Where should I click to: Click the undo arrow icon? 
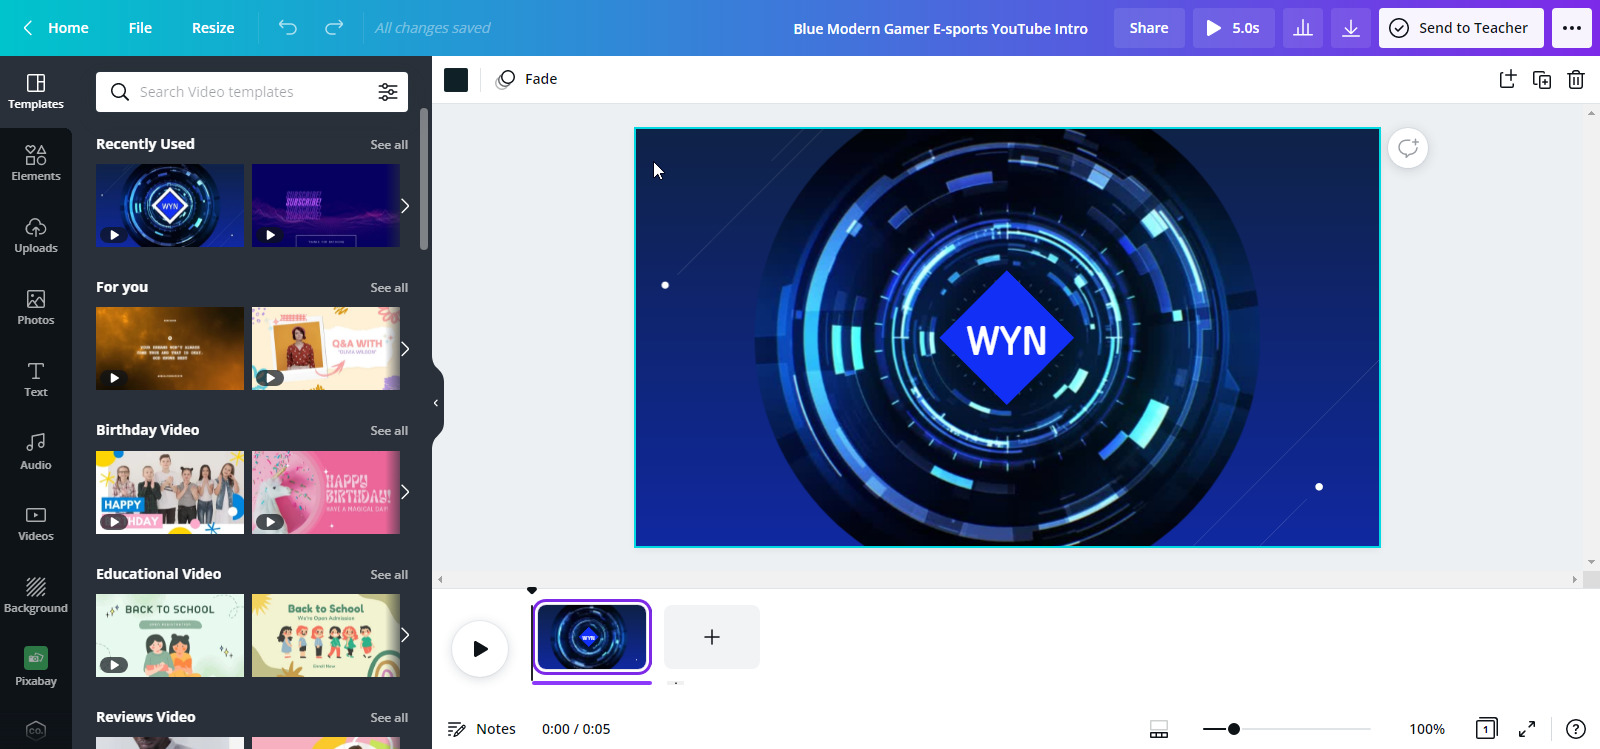click(288, 28)
